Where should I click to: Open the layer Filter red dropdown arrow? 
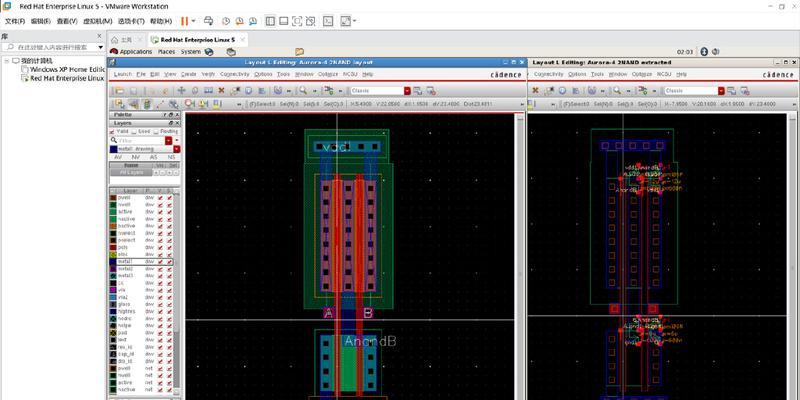point(168,140)
